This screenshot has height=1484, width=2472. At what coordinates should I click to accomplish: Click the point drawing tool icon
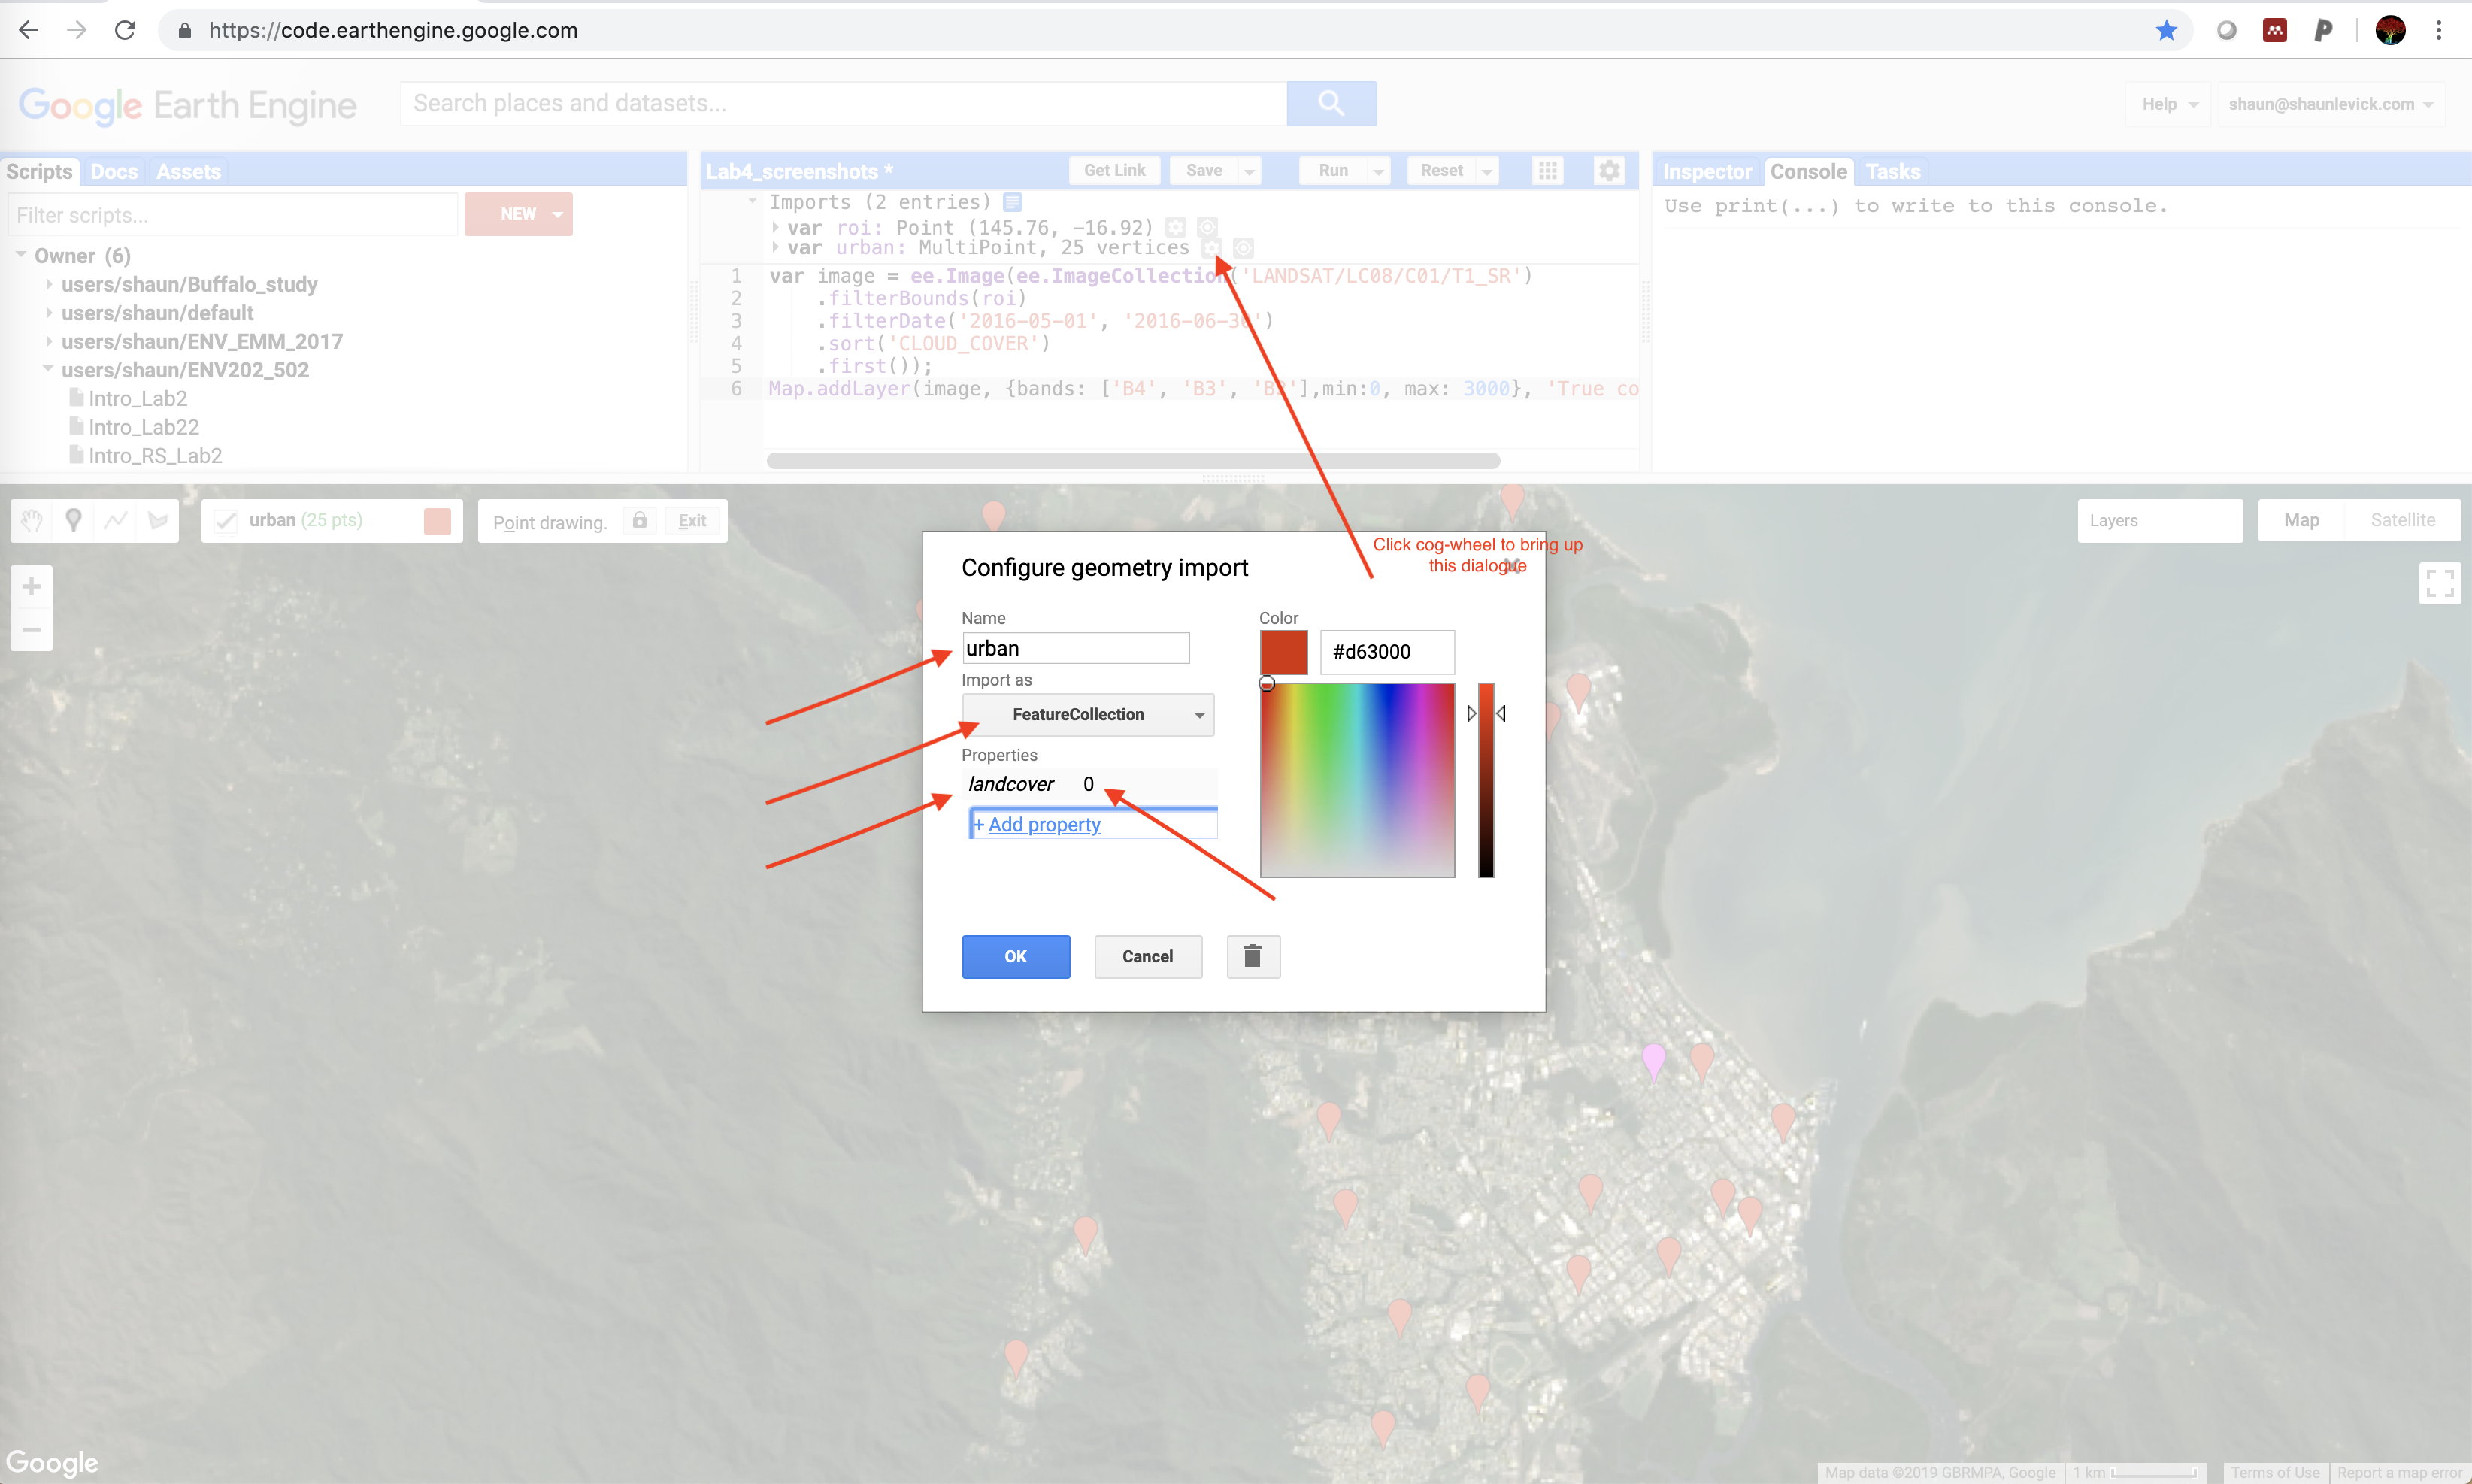[x=76, y=519]
